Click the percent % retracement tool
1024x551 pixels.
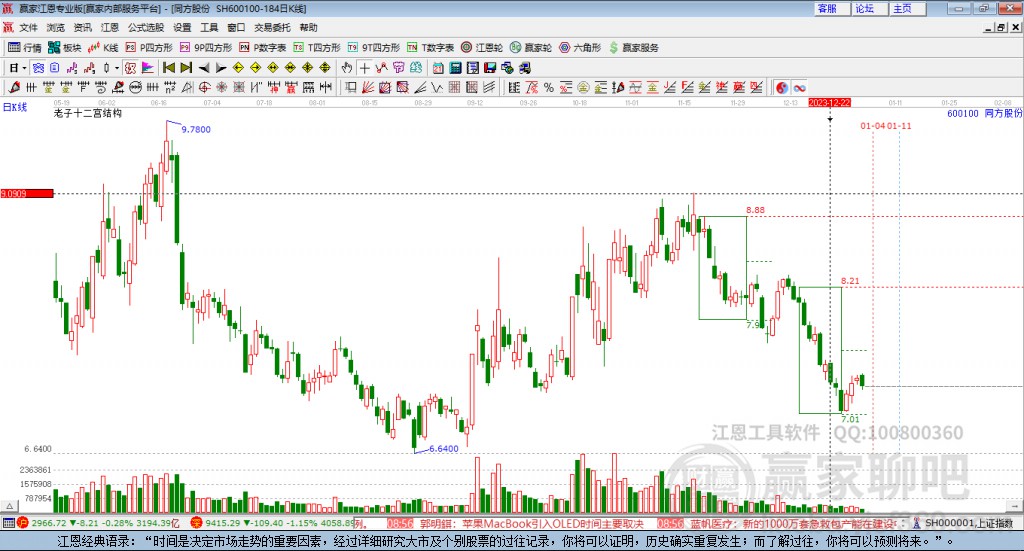(x=549, y=87)
